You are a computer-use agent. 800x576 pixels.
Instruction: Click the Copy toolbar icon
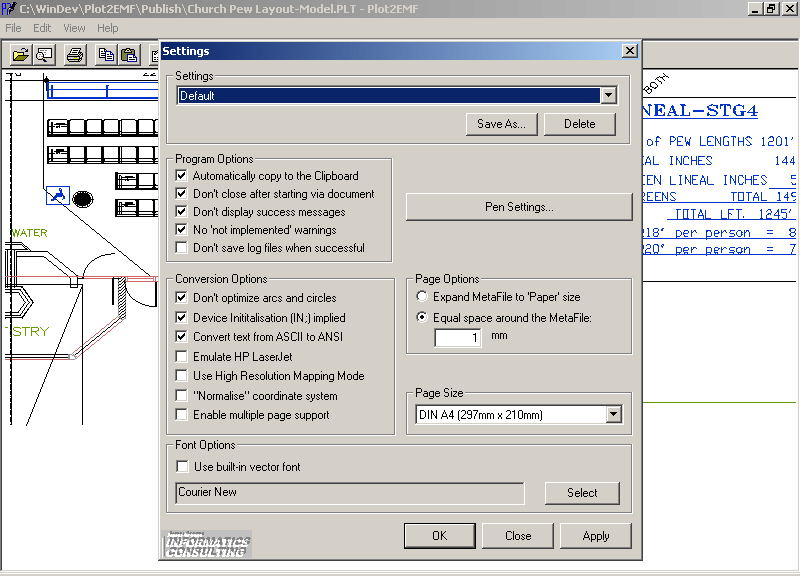[x=106, y=55]
